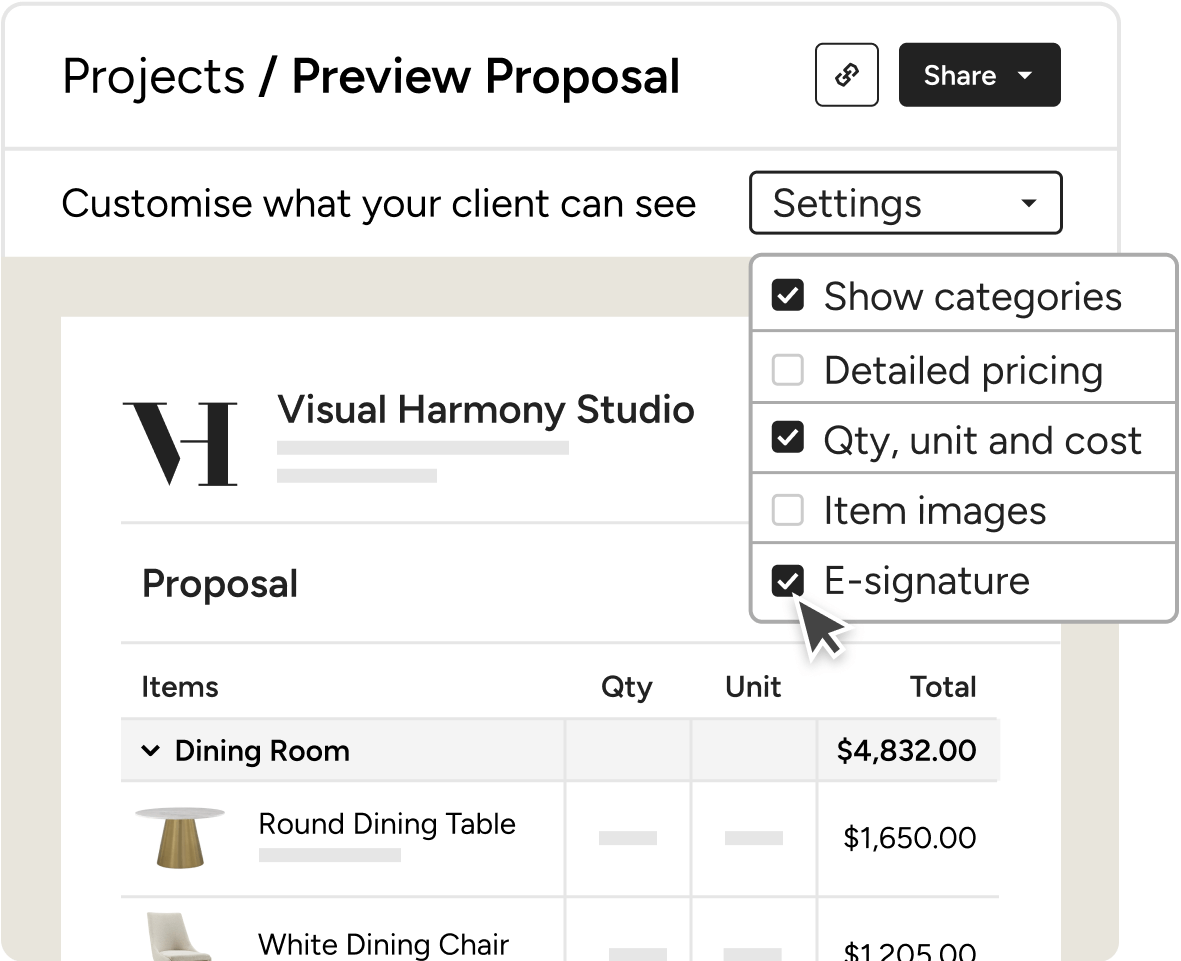Enable the Item images checkbox
Screen dimensions: 1181x961
pyautogui.click(x=788, y=510)
